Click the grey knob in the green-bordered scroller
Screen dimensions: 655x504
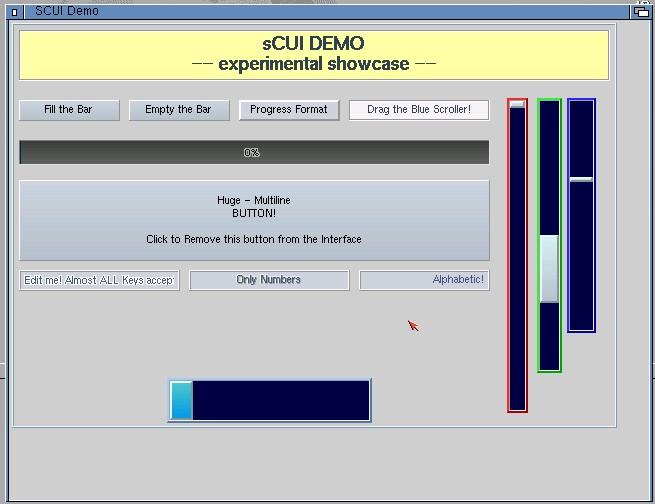(x=549, y=268)
